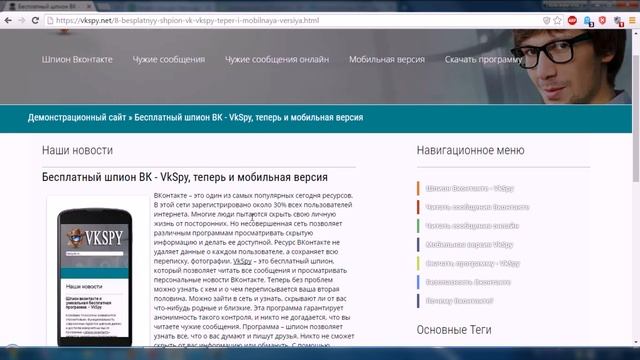Viewport: 640px width, 360px height.
Task: Open sidebar link beside the green bar
Action: coord(472,226)
